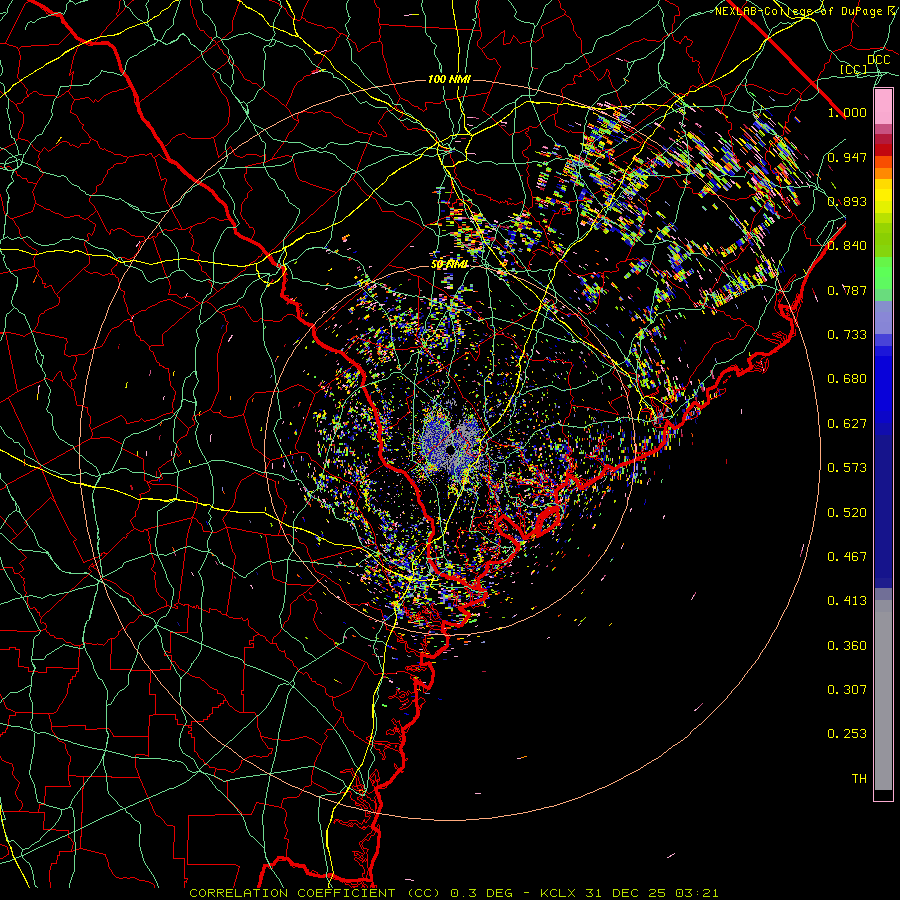Click the 0.253 scale value

pyautogui.click(x=847, y=734)
